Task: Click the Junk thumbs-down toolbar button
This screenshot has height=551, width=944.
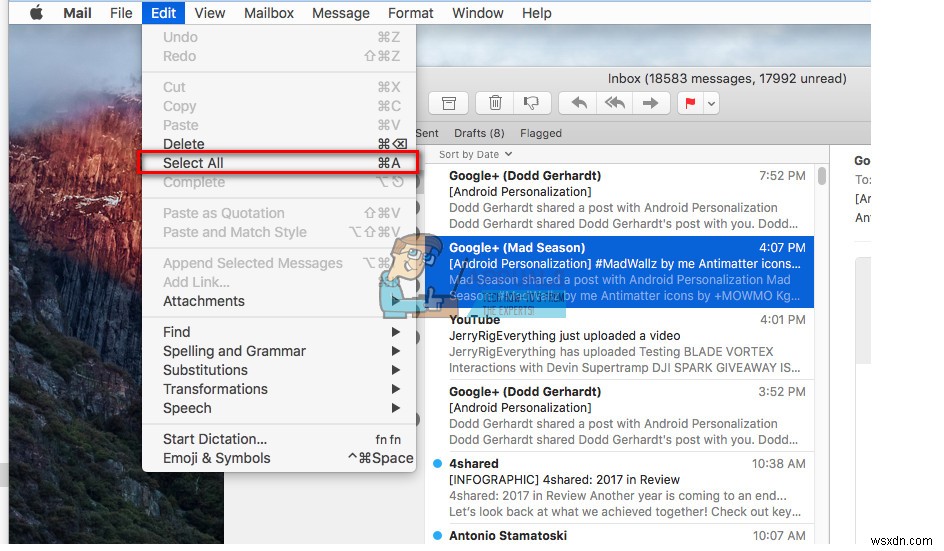Action: point(532,103)
